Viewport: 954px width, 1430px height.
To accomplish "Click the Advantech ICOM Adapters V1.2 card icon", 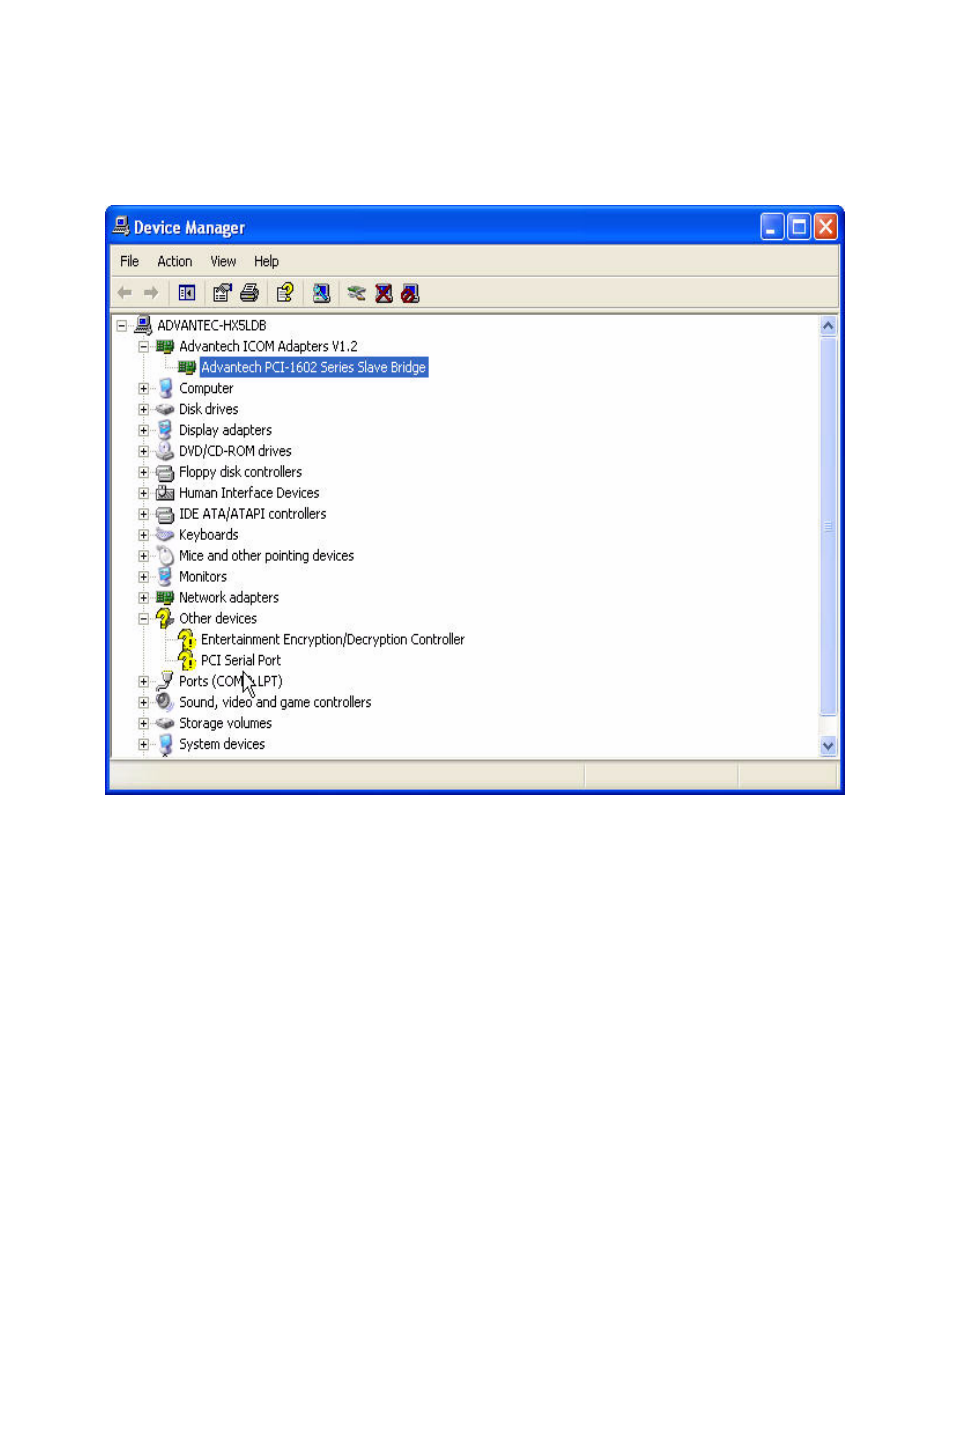I will [x=165, y=346].
